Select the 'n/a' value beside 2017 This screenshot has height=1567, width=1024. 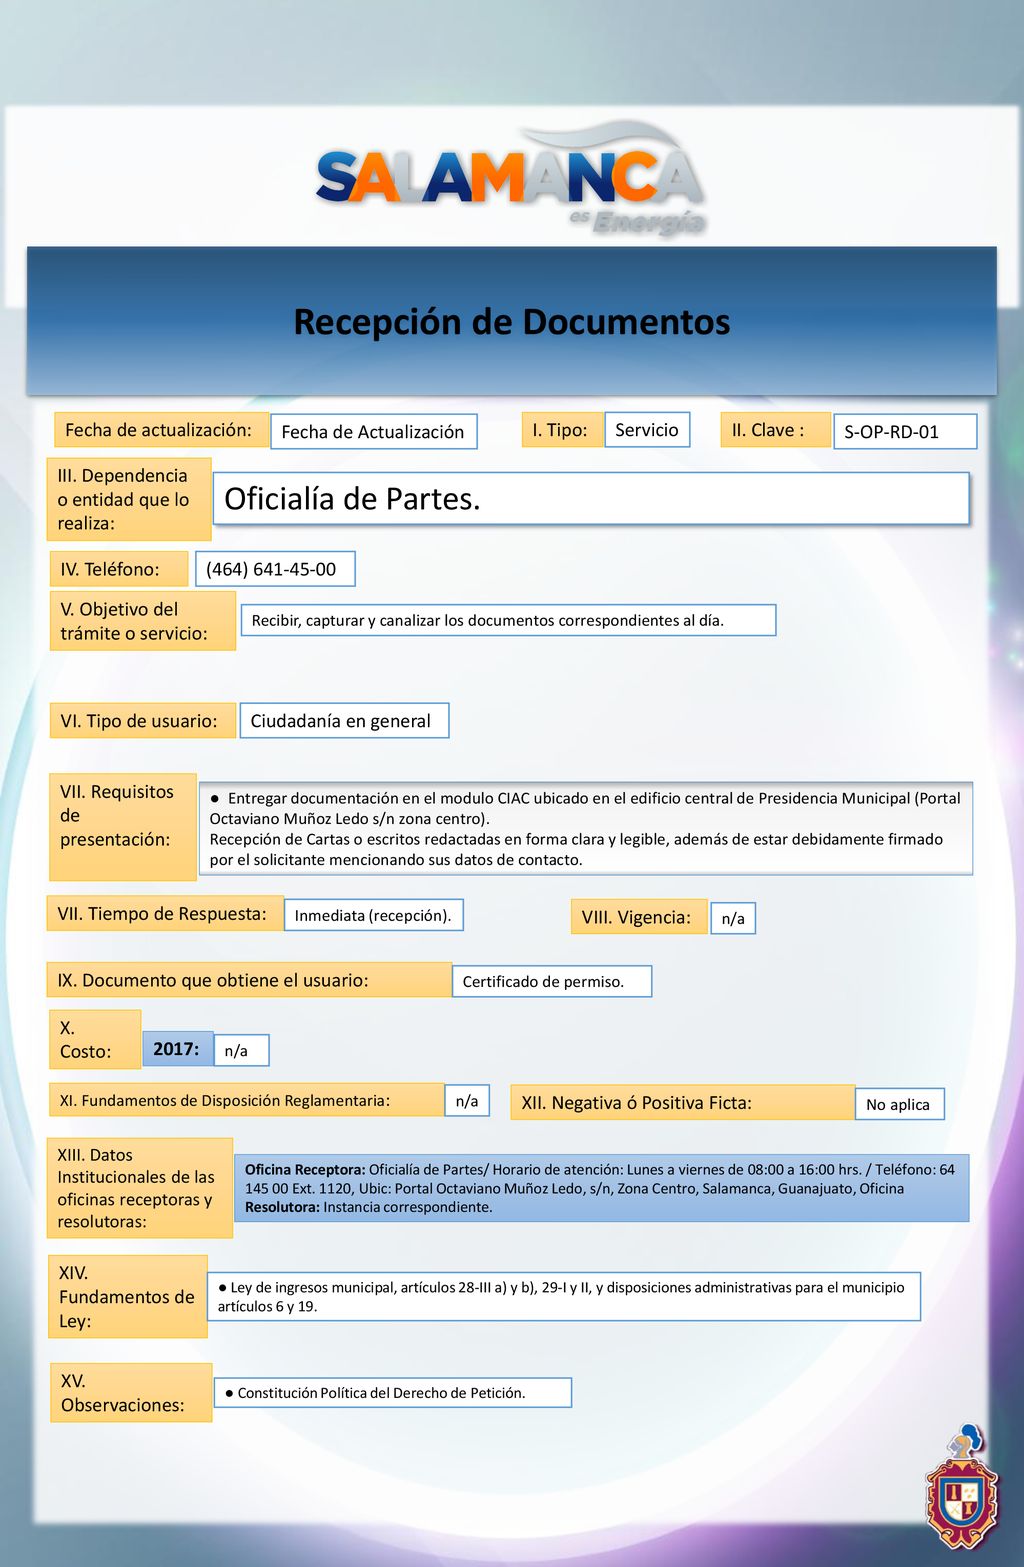[241, 1050]
